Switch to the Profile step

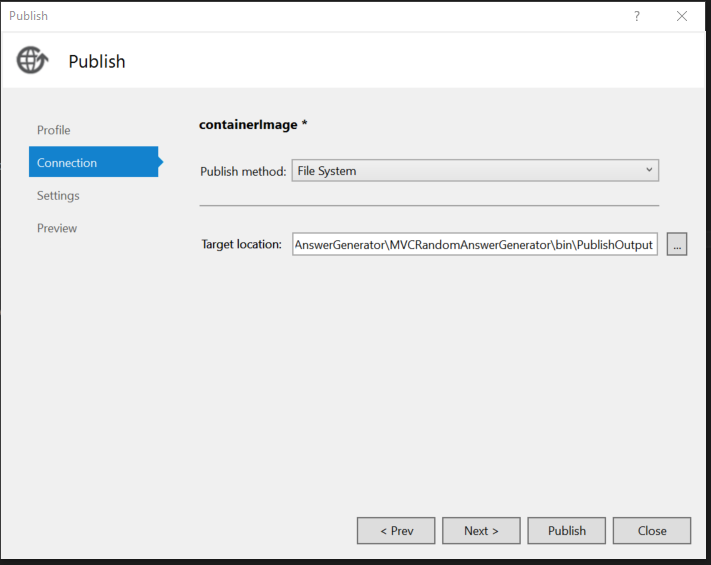coord(54,130)
